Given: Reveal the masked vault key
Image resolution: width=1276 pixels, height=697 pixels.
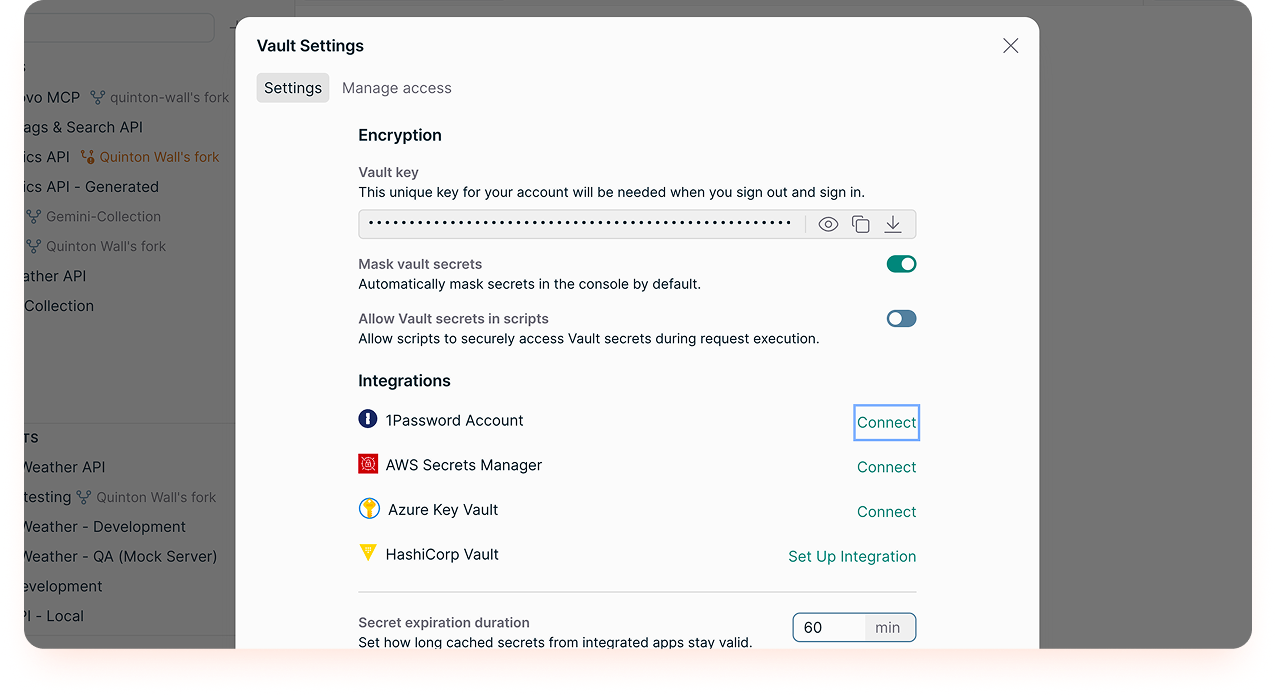Looking at the screenshot, I should point(827,224).
